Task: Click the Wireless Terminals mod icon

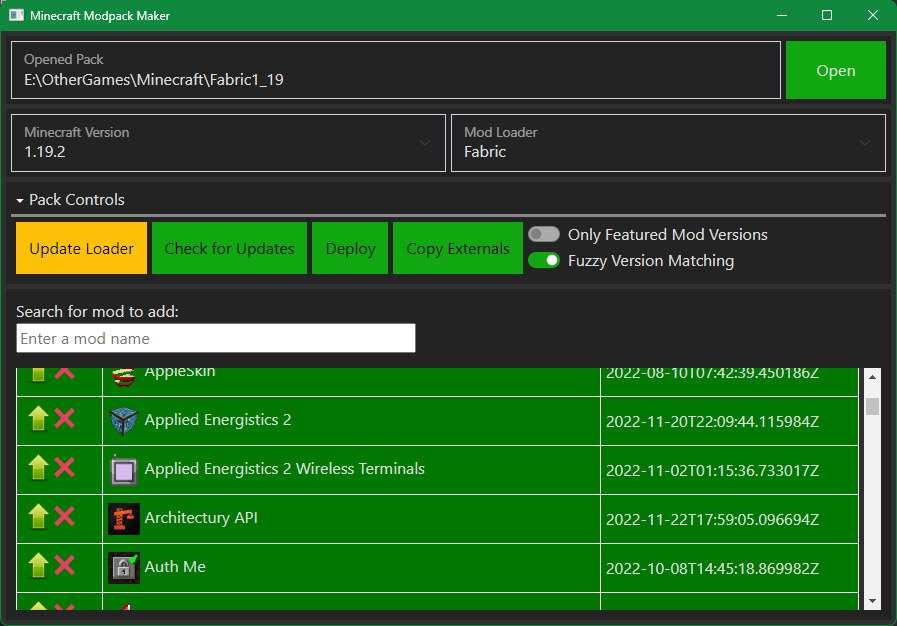Action: [124, 470]
